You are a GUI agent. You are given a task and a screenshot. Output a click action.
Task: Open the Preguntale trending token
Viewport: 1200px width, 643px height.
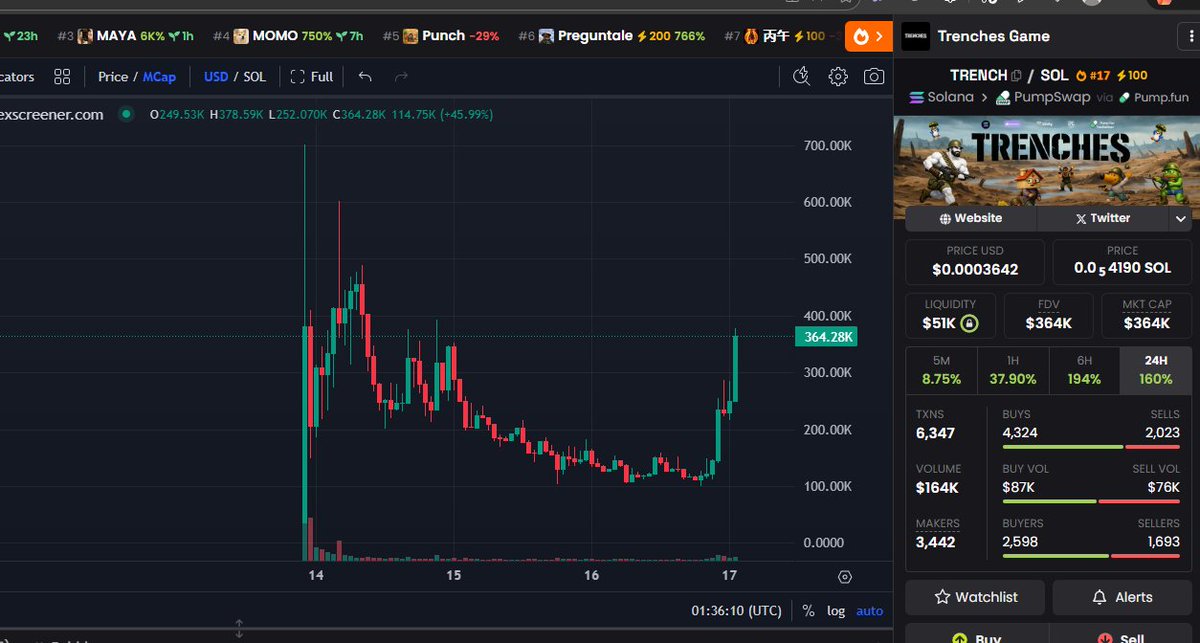pyautogui.click(x=611, y=36)
